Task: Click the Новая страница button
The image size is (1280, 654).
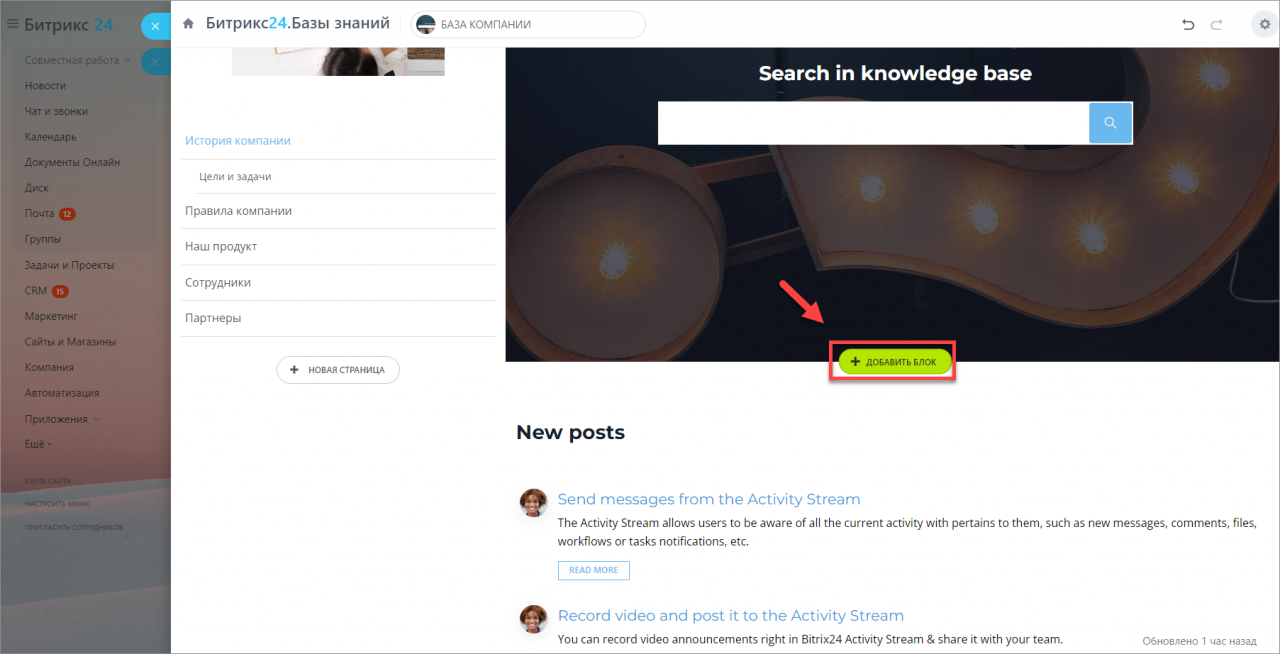Action: [x=338, y=370]
